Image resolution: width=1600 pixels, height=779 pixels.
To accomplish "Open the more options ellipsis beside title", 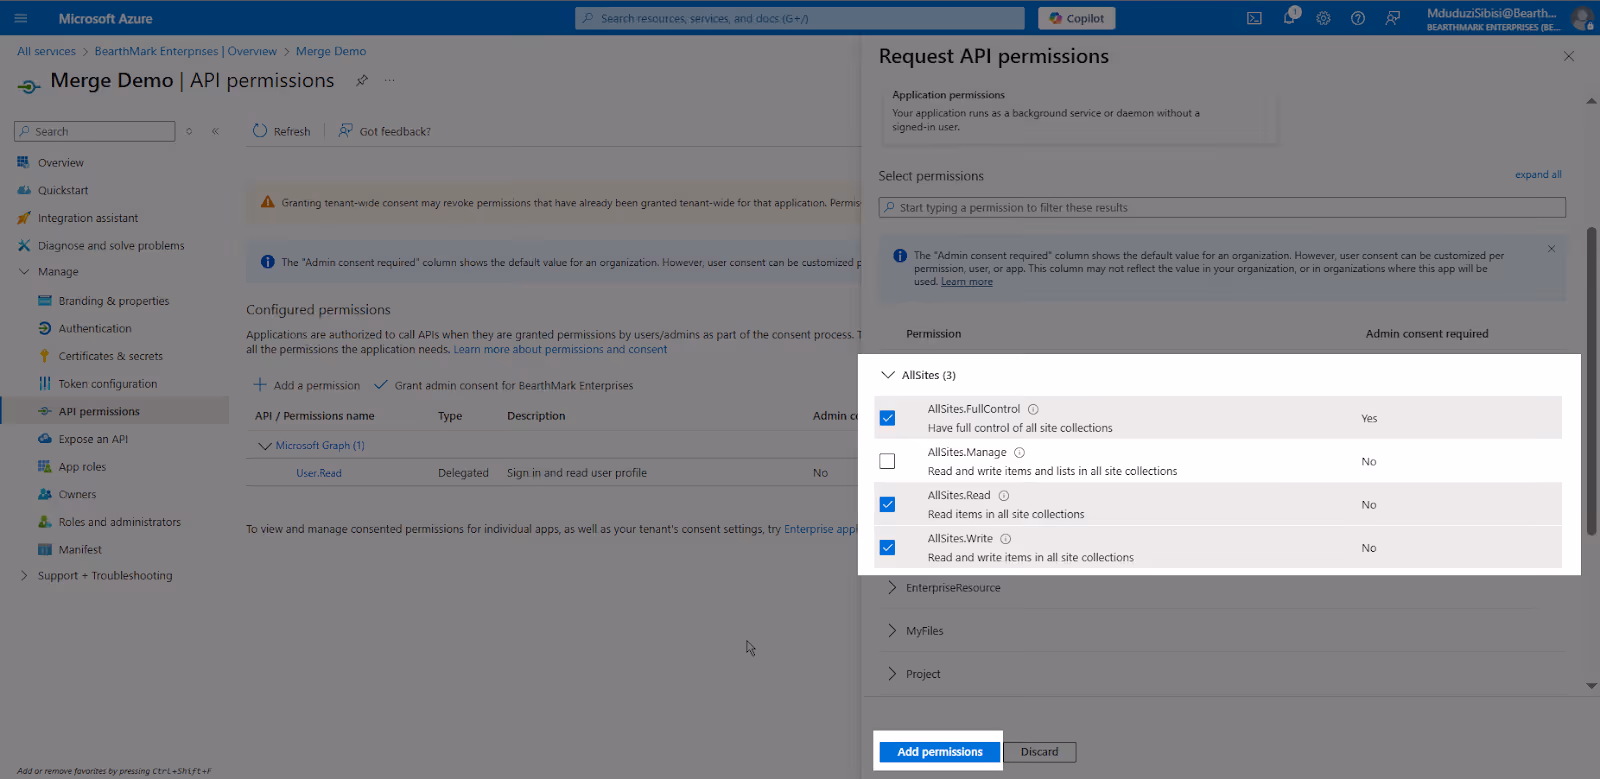I will [390, 80].
